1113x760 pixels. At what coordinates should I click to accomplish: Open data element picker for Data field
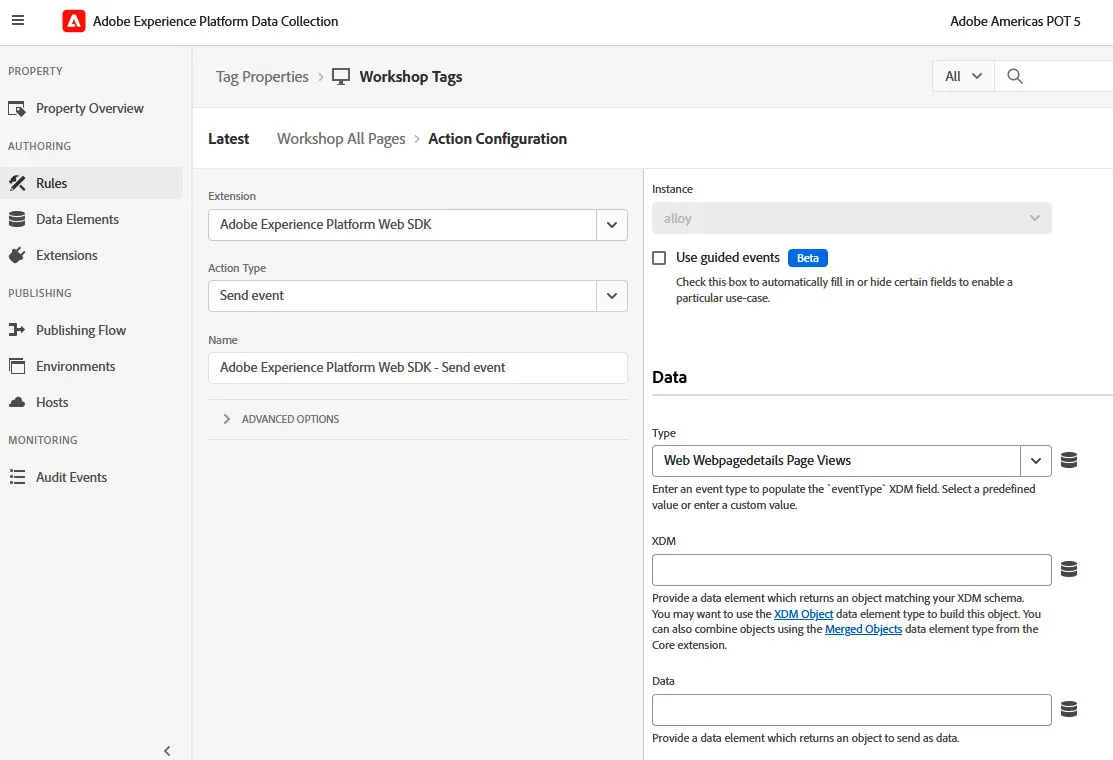coord(1069,709)
